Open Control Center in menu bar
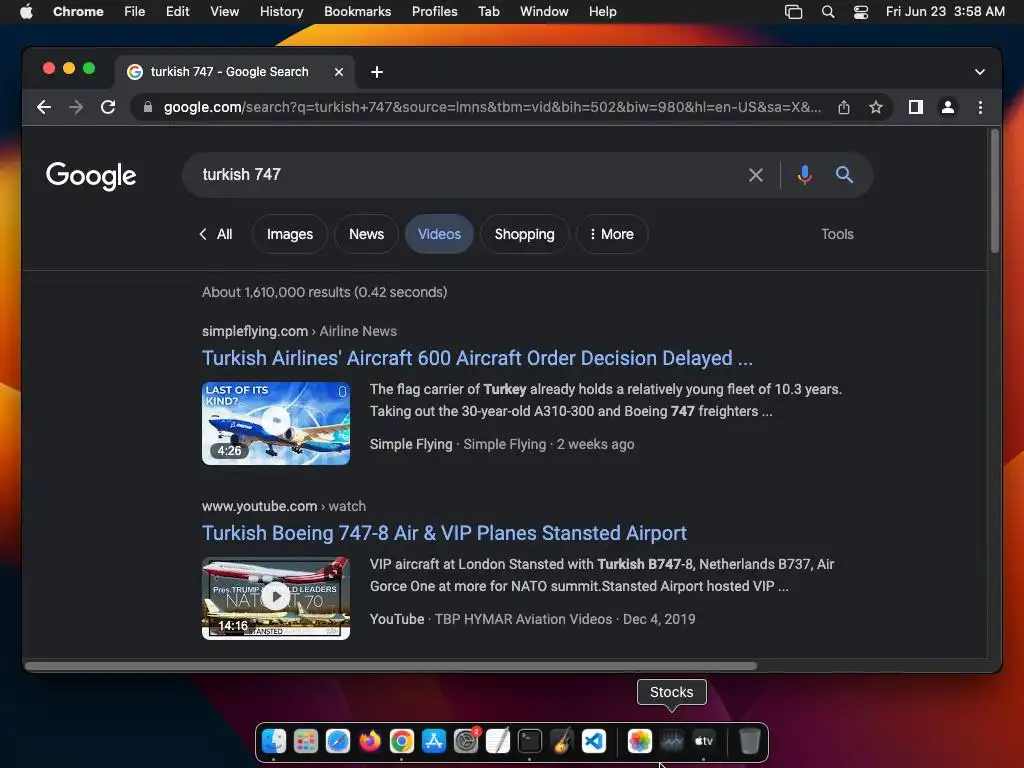Screen dimensions: 1024x768 (861, 11)
